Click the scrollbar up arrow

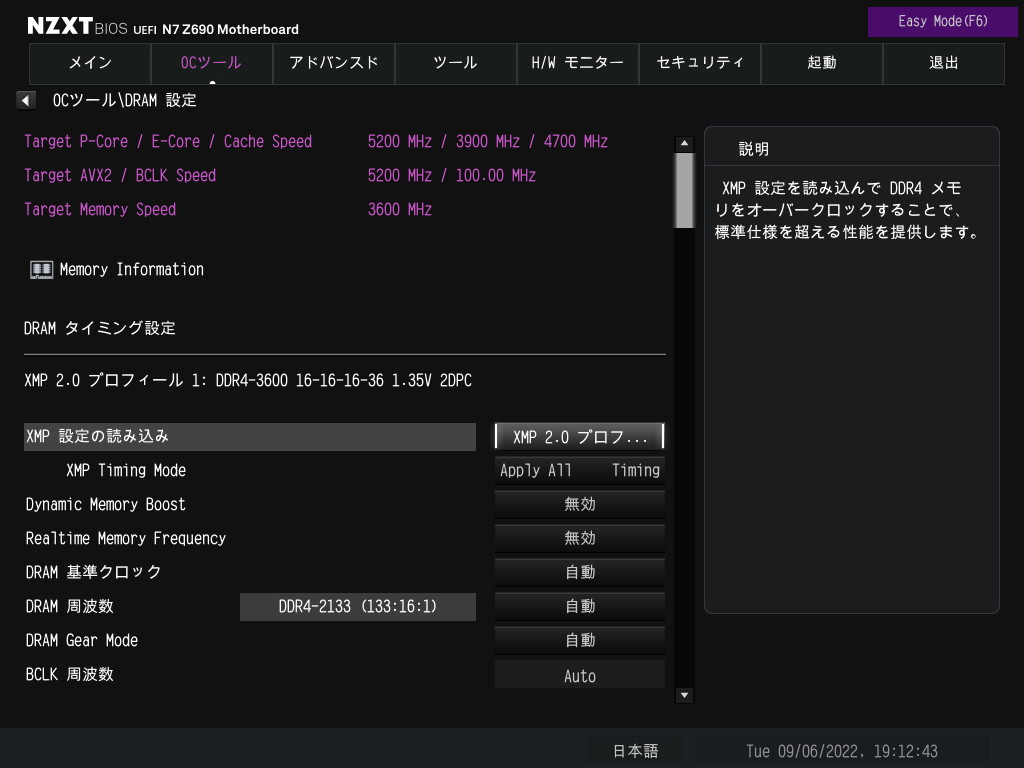pos(684,143)
